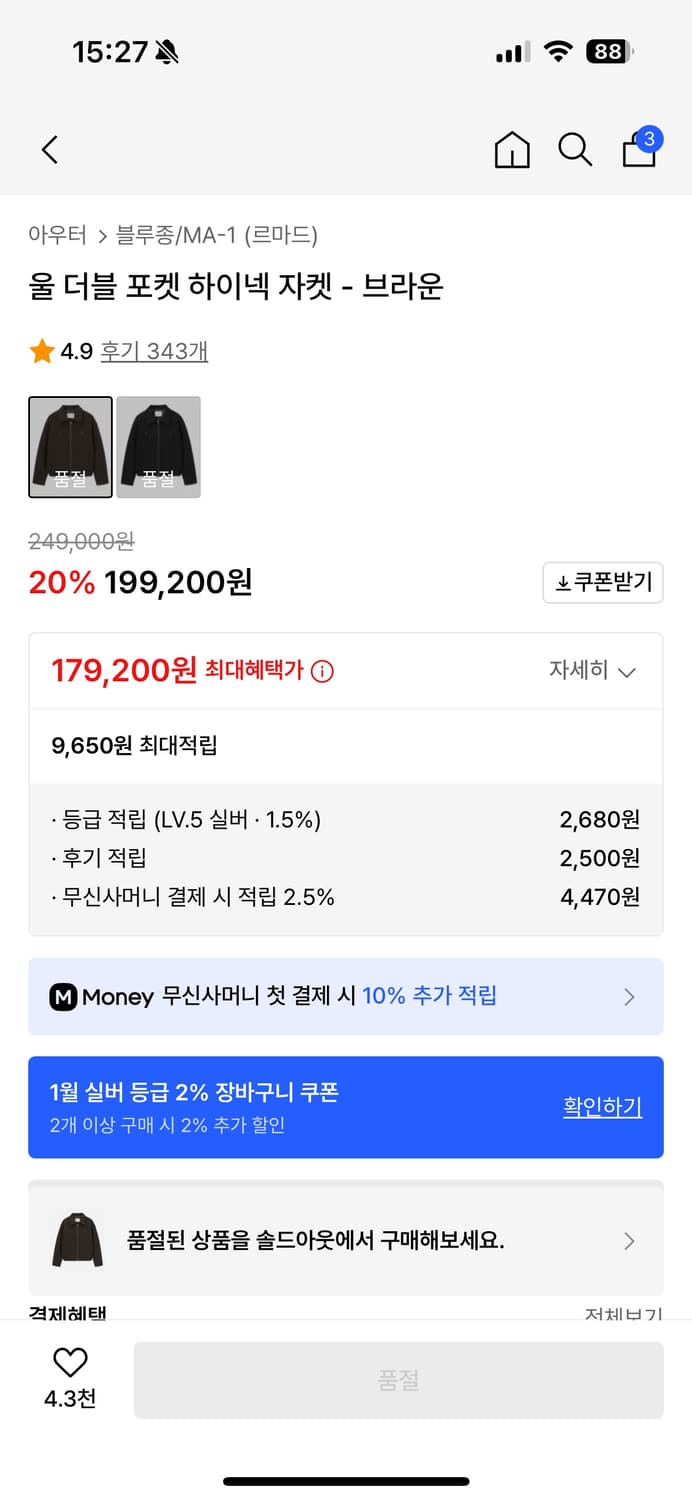Expand the 솔드아웃 resale section chevron
Viewport: 692px width, 1500px height.
629,1241
